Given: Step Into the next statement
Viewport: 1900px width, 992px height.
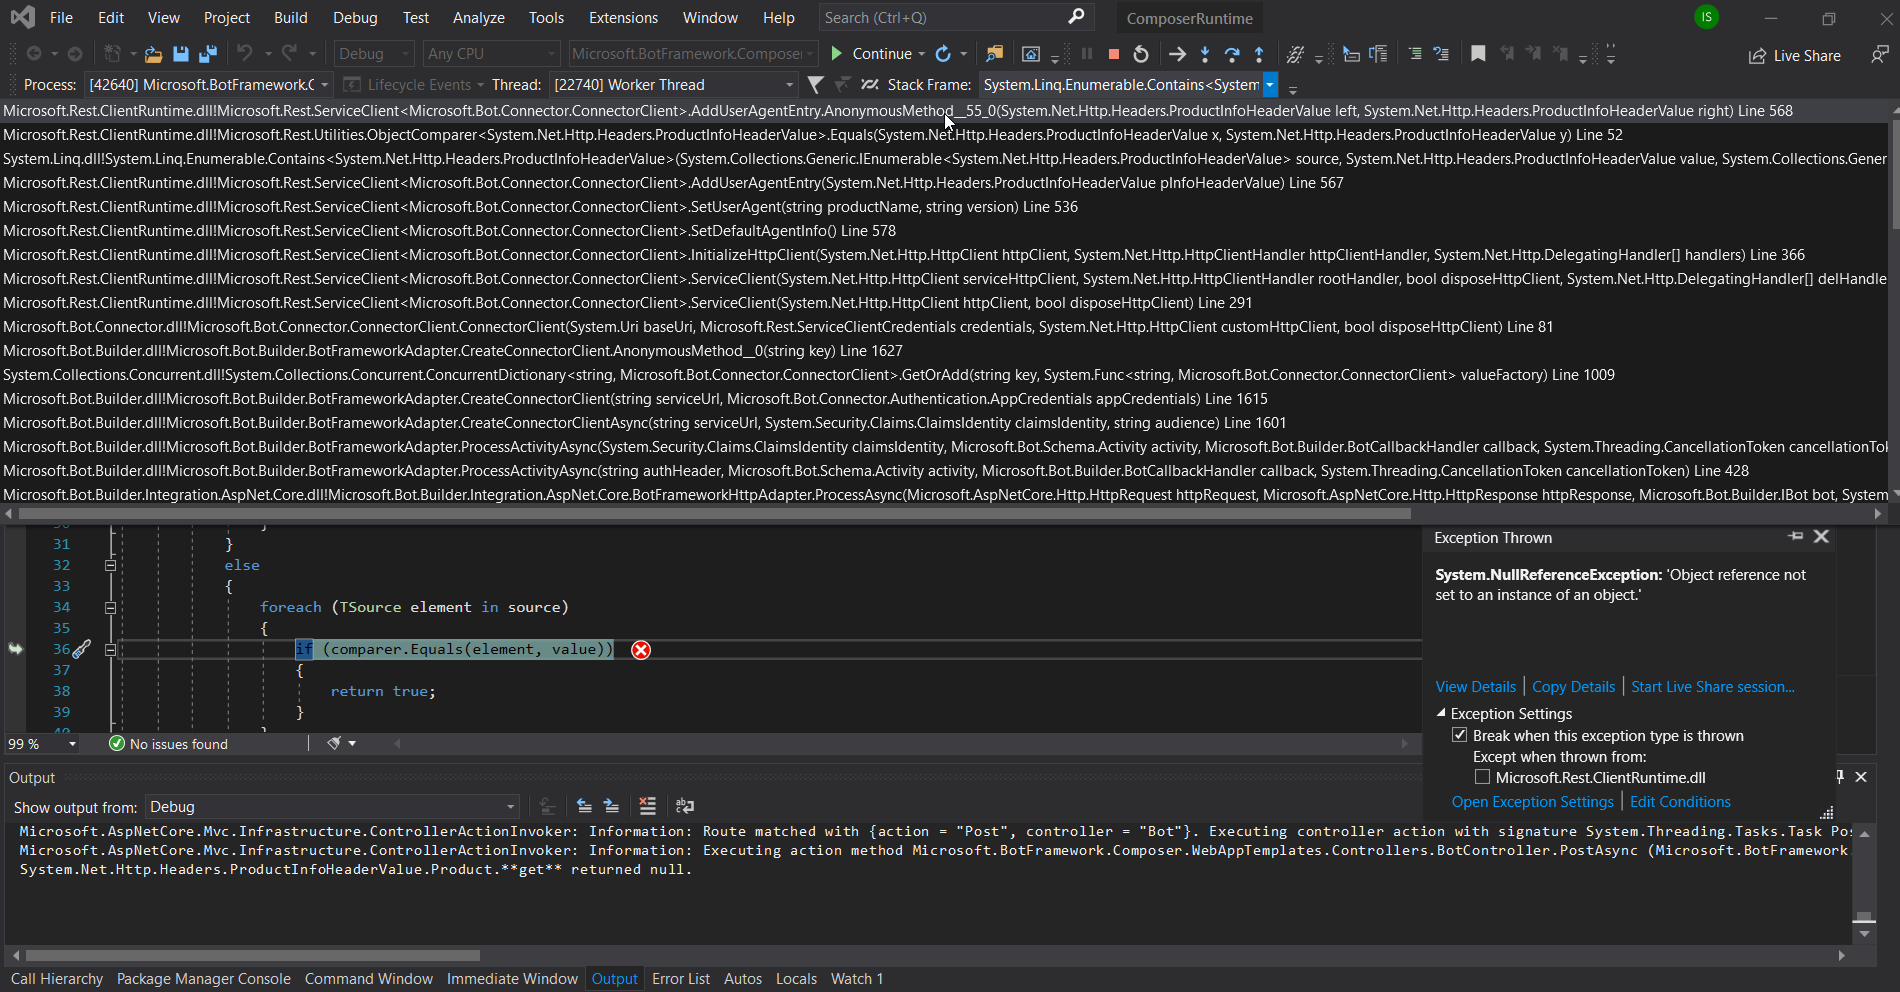Looking at the screenshot, I should click(1205, 54).
